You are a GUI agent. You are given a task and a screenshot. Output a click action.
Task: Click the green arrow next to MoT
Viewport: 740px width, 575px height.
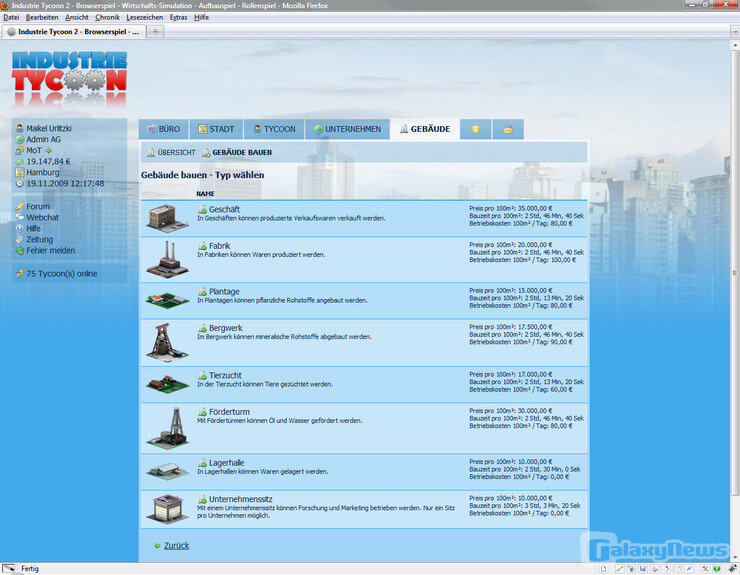coord(48,151)
